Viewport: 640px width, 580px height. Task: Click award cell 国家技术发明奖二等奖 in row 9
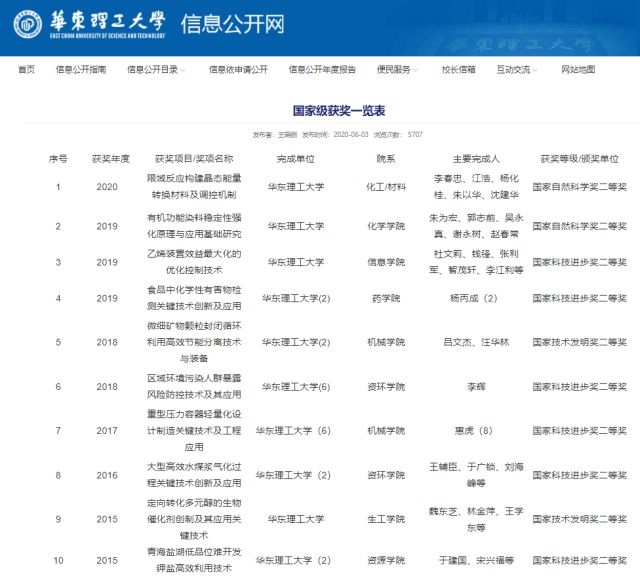[579, 519]
